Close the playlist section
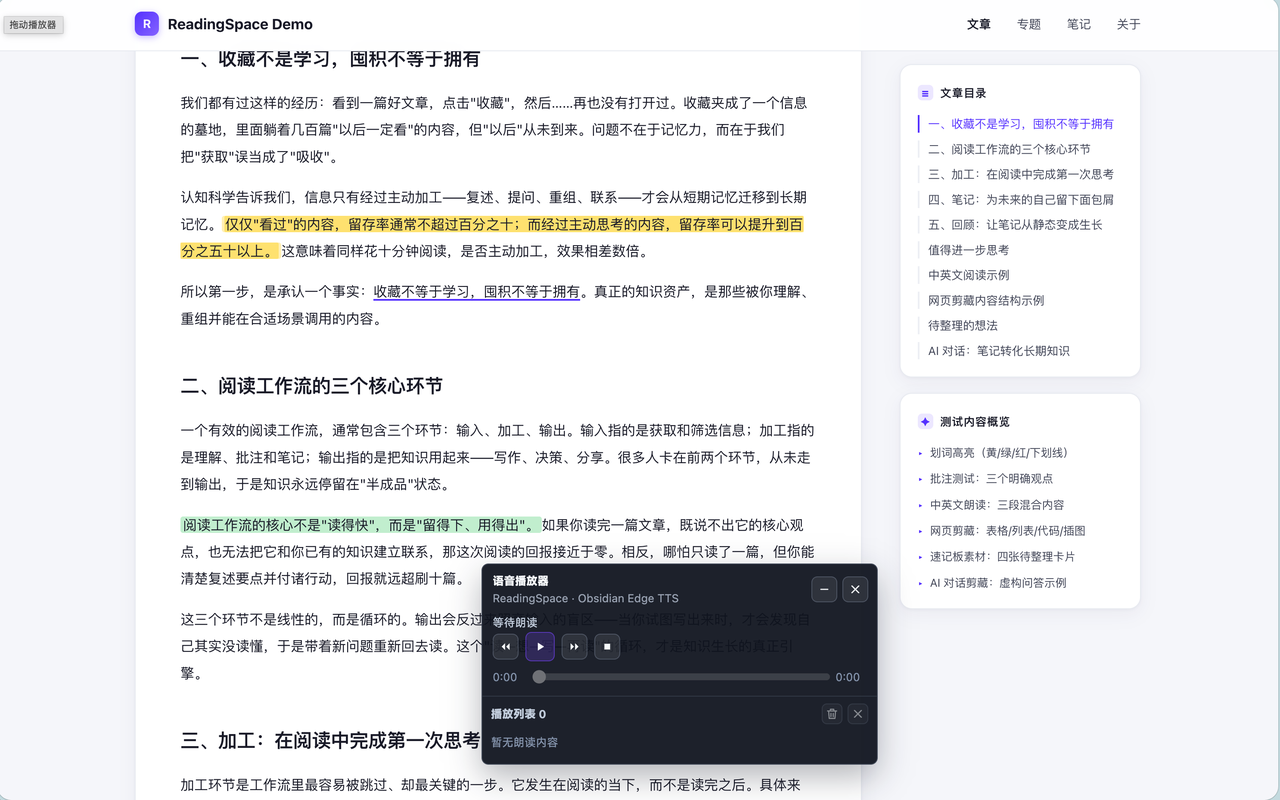 coord(858,714)
